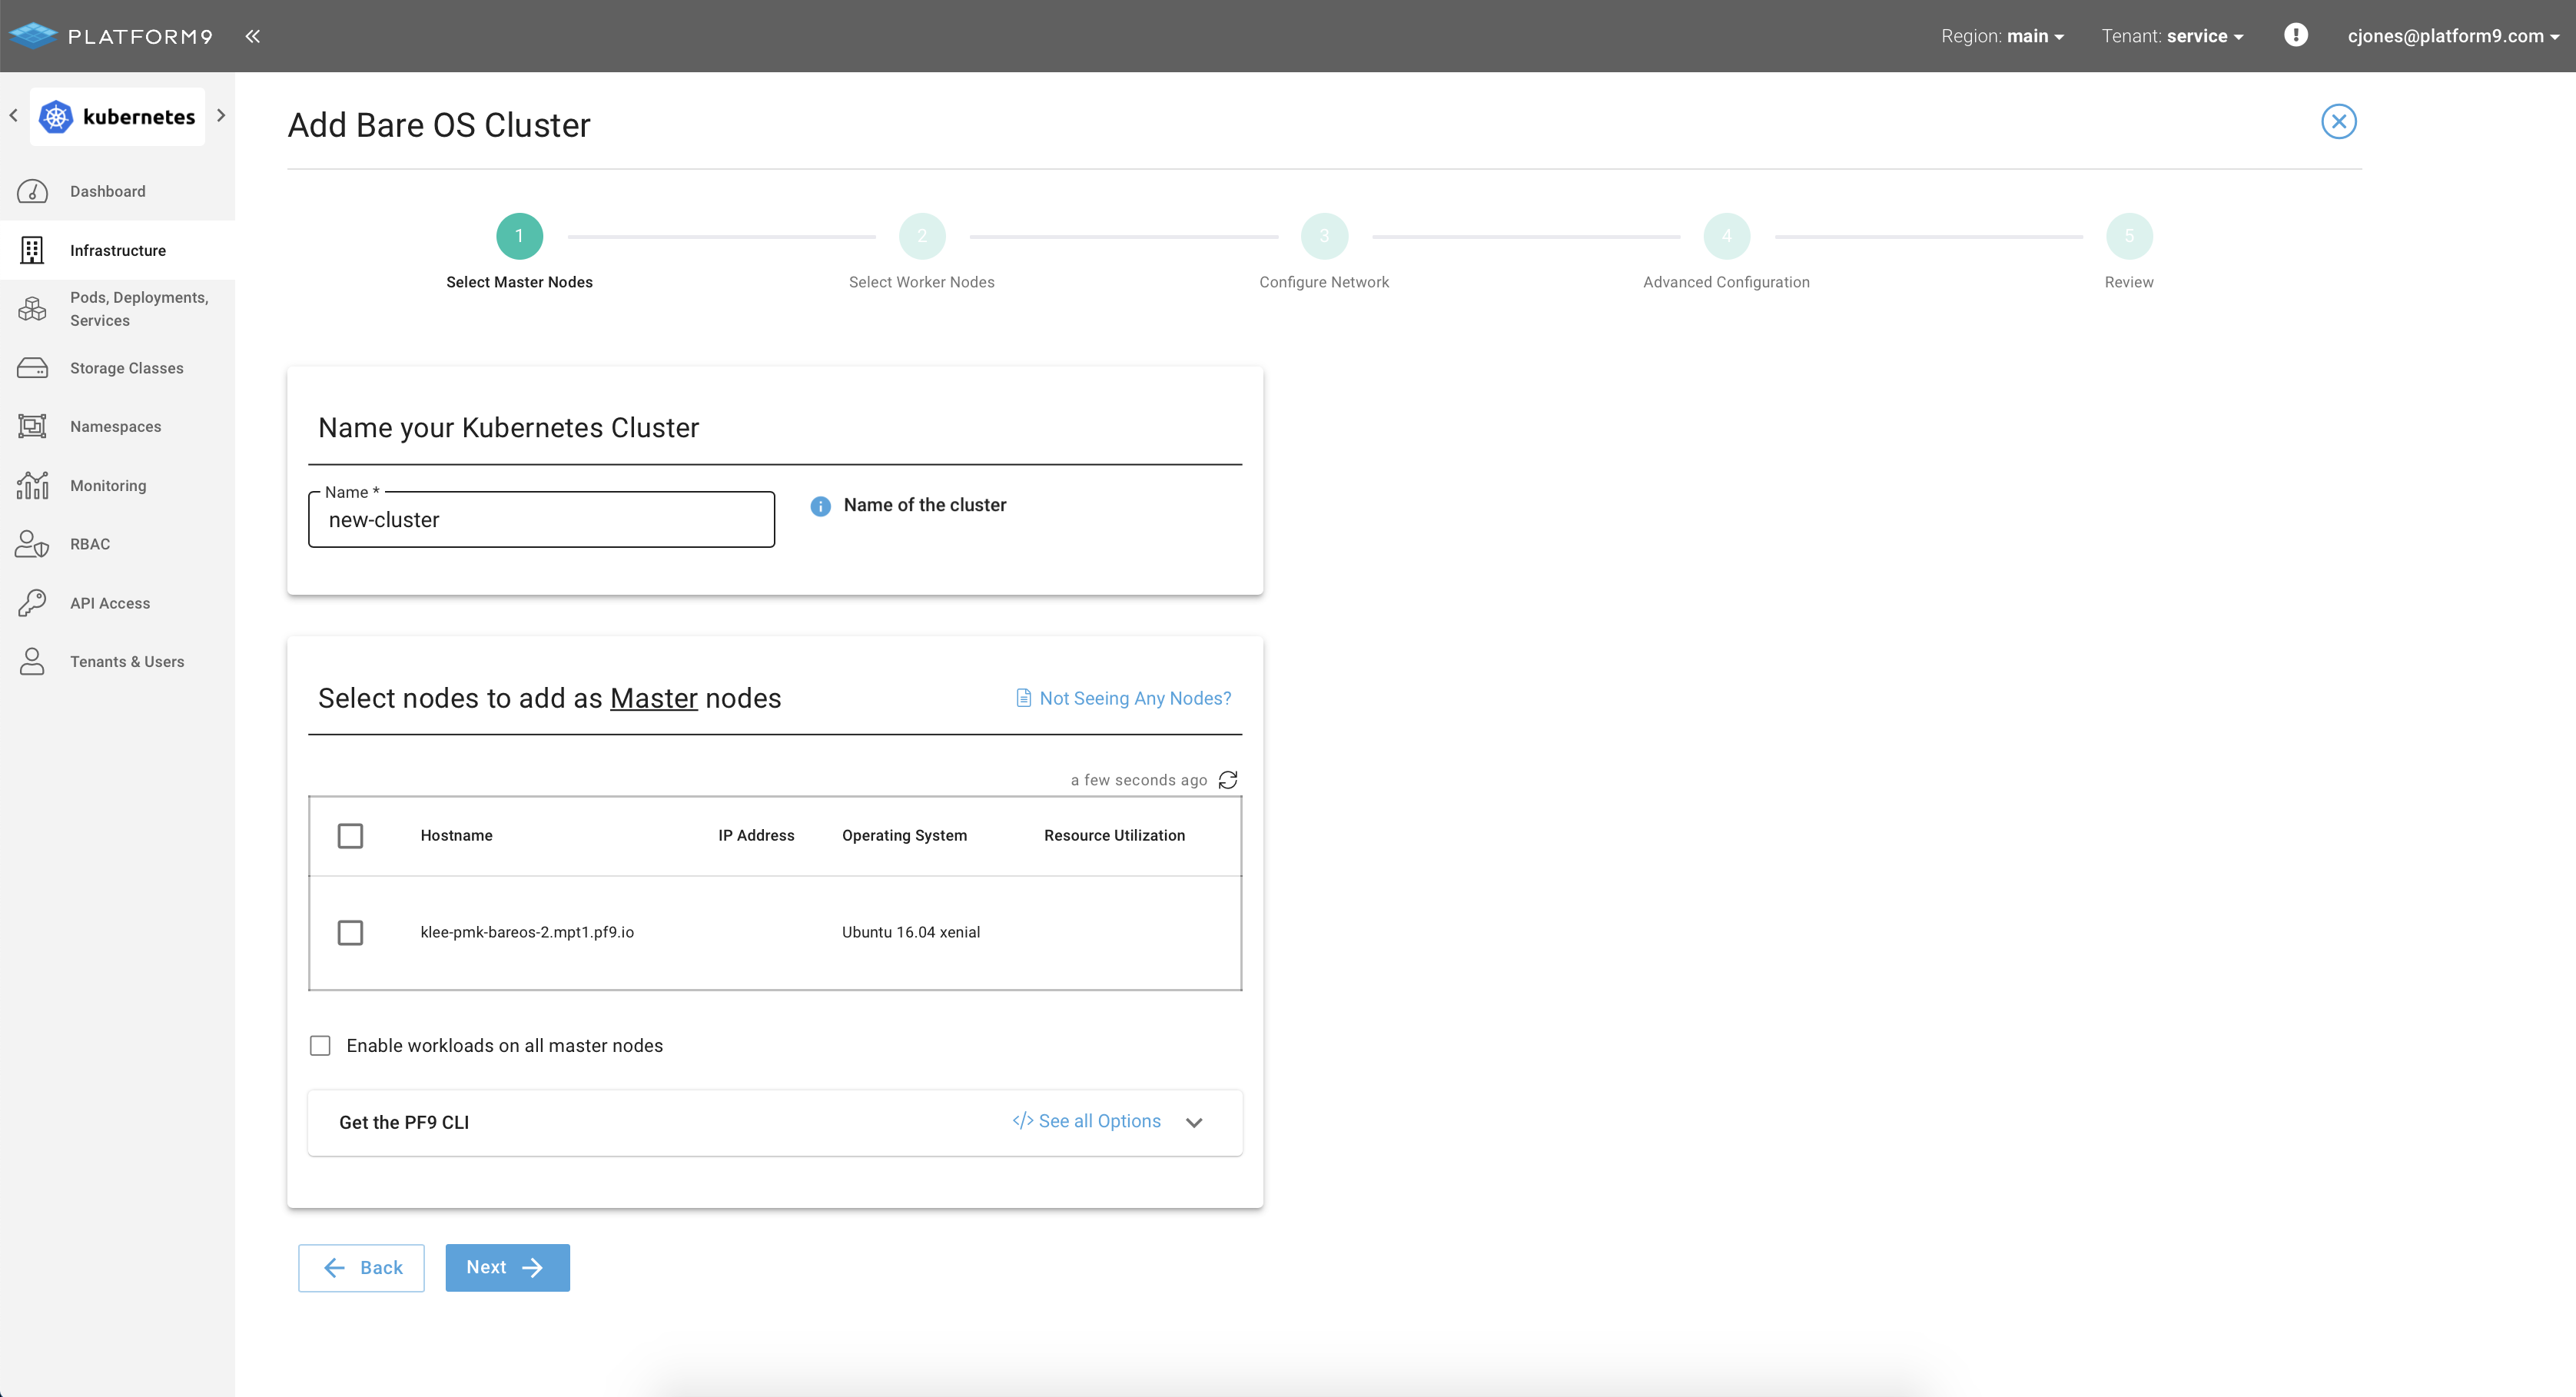Click the Tenants & Users person icon

click(32, 661)
